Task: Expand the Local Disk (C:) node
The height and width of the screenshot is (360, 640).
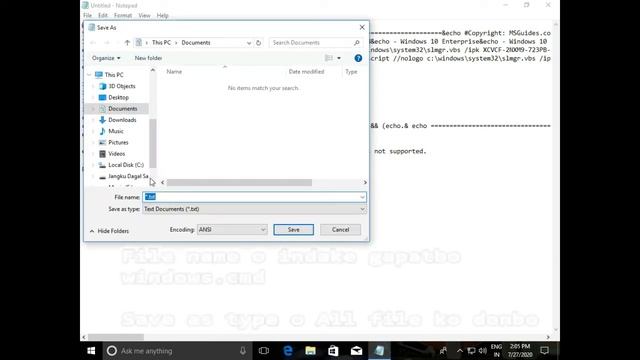Action: tap(93, 165)
